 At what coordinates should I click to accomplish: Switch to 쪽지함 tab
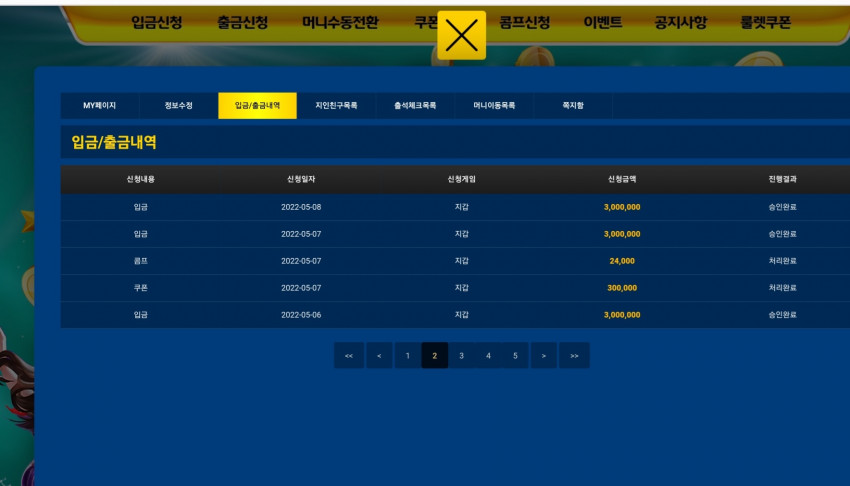point(573,106)
